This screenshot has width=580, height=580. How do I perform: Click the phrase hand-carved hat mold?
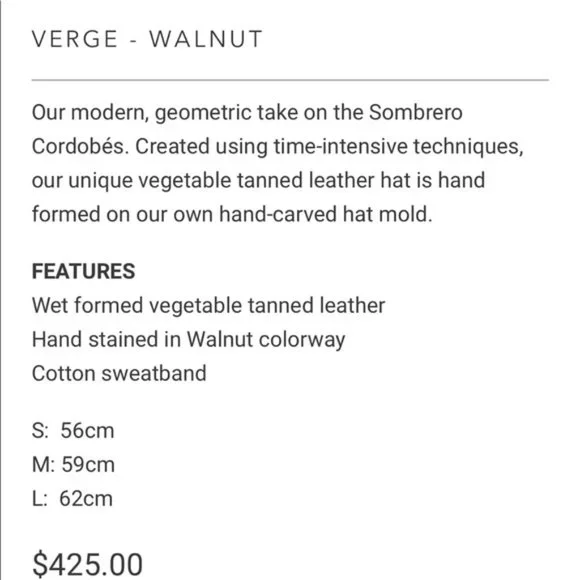tap(326, 214)
